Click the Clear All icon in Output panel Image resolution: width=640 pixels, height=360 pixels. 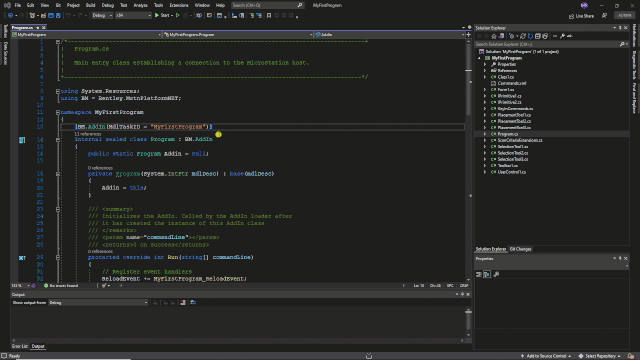click(183, 302)
